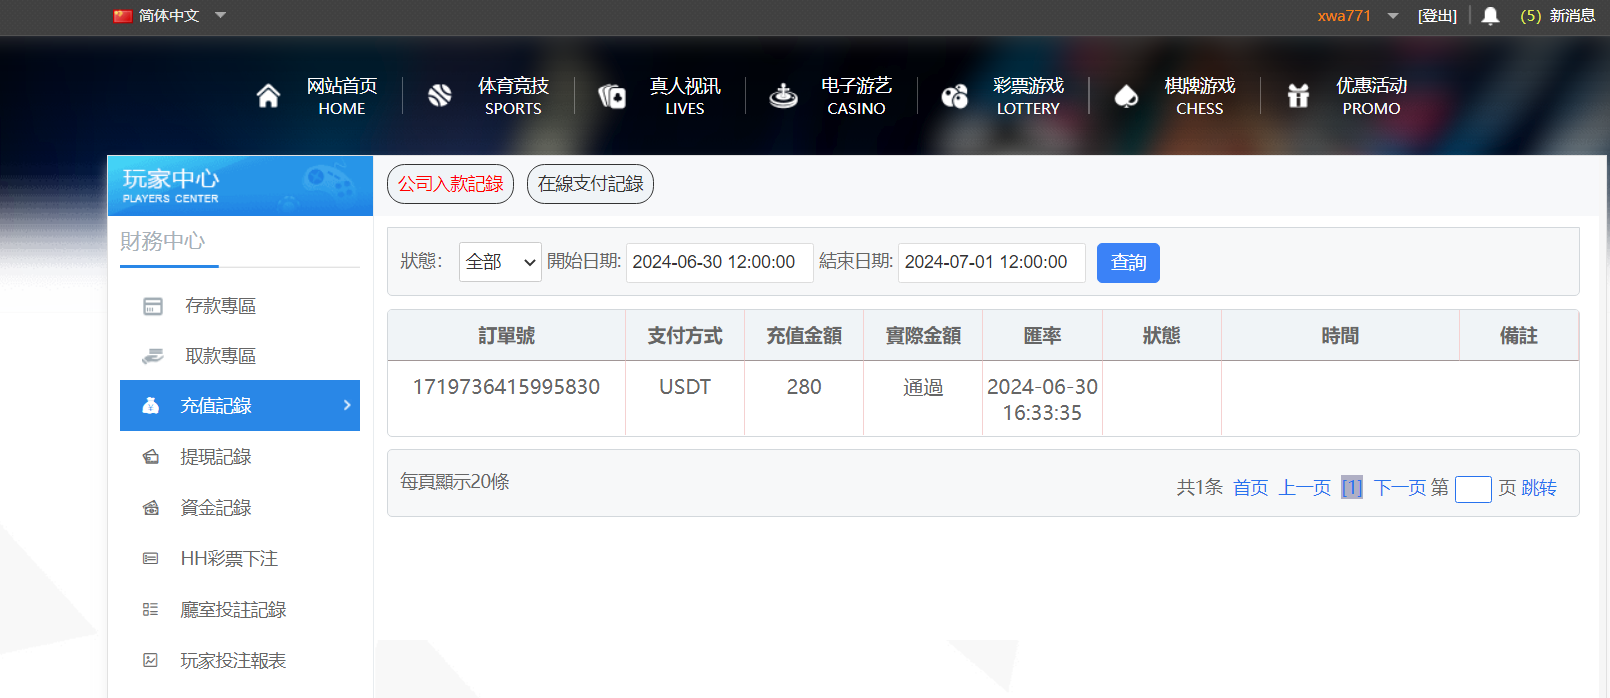1610x698 pixels.
Task: Expand the xwa771 account dropdown arrow
Action: (1393, 16)
